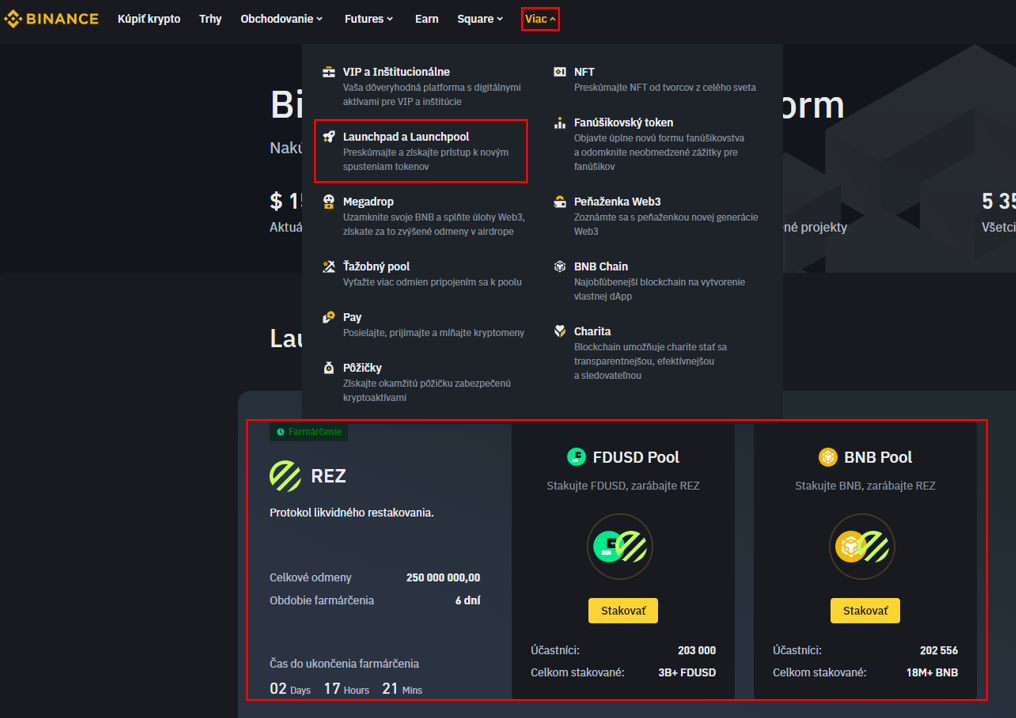1016x718 pixels.
Task: Expand the Square dropdown
Action: tap(480, 19)
